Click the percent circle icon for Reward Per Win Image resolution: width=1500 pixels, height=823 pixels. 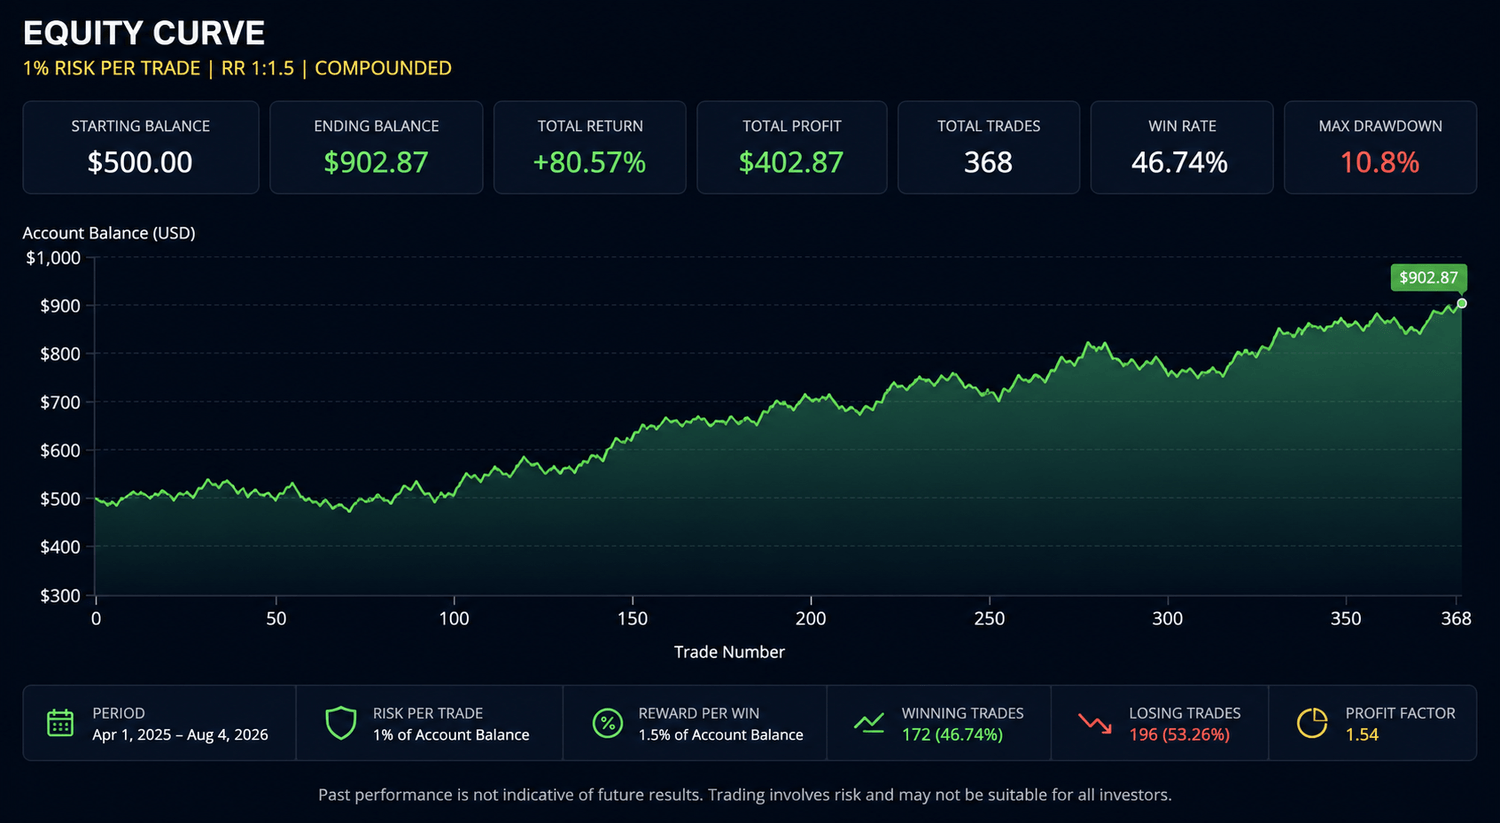click(x=607, y=723)
